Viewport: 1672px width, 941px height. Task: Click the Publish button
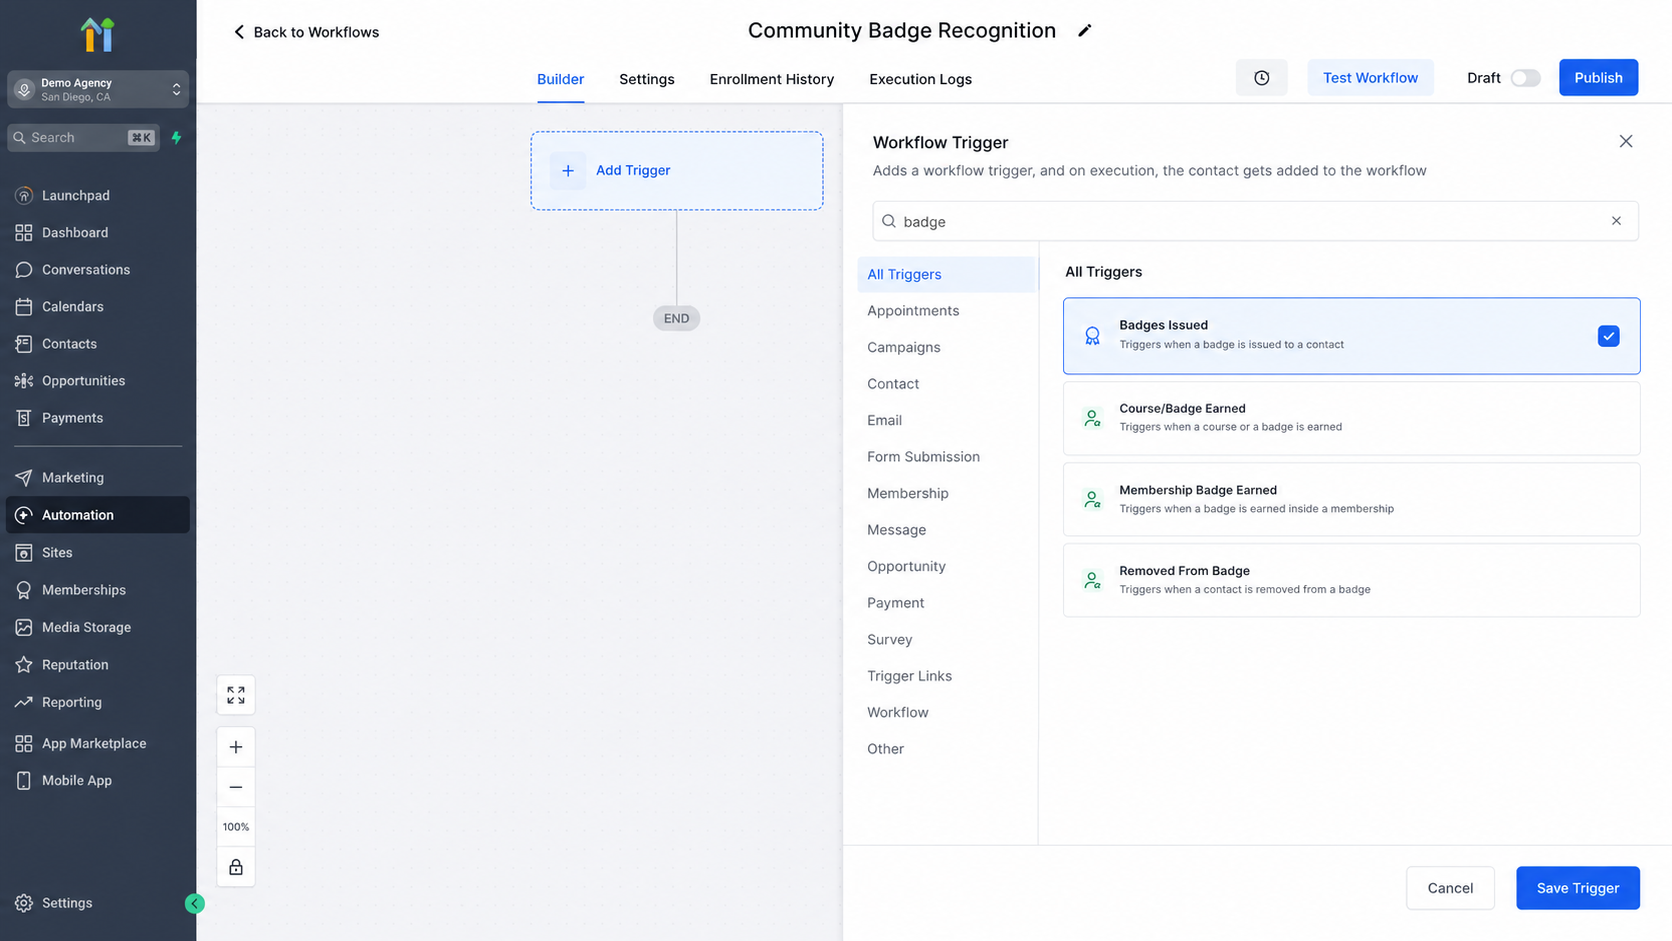(1598, 78)
